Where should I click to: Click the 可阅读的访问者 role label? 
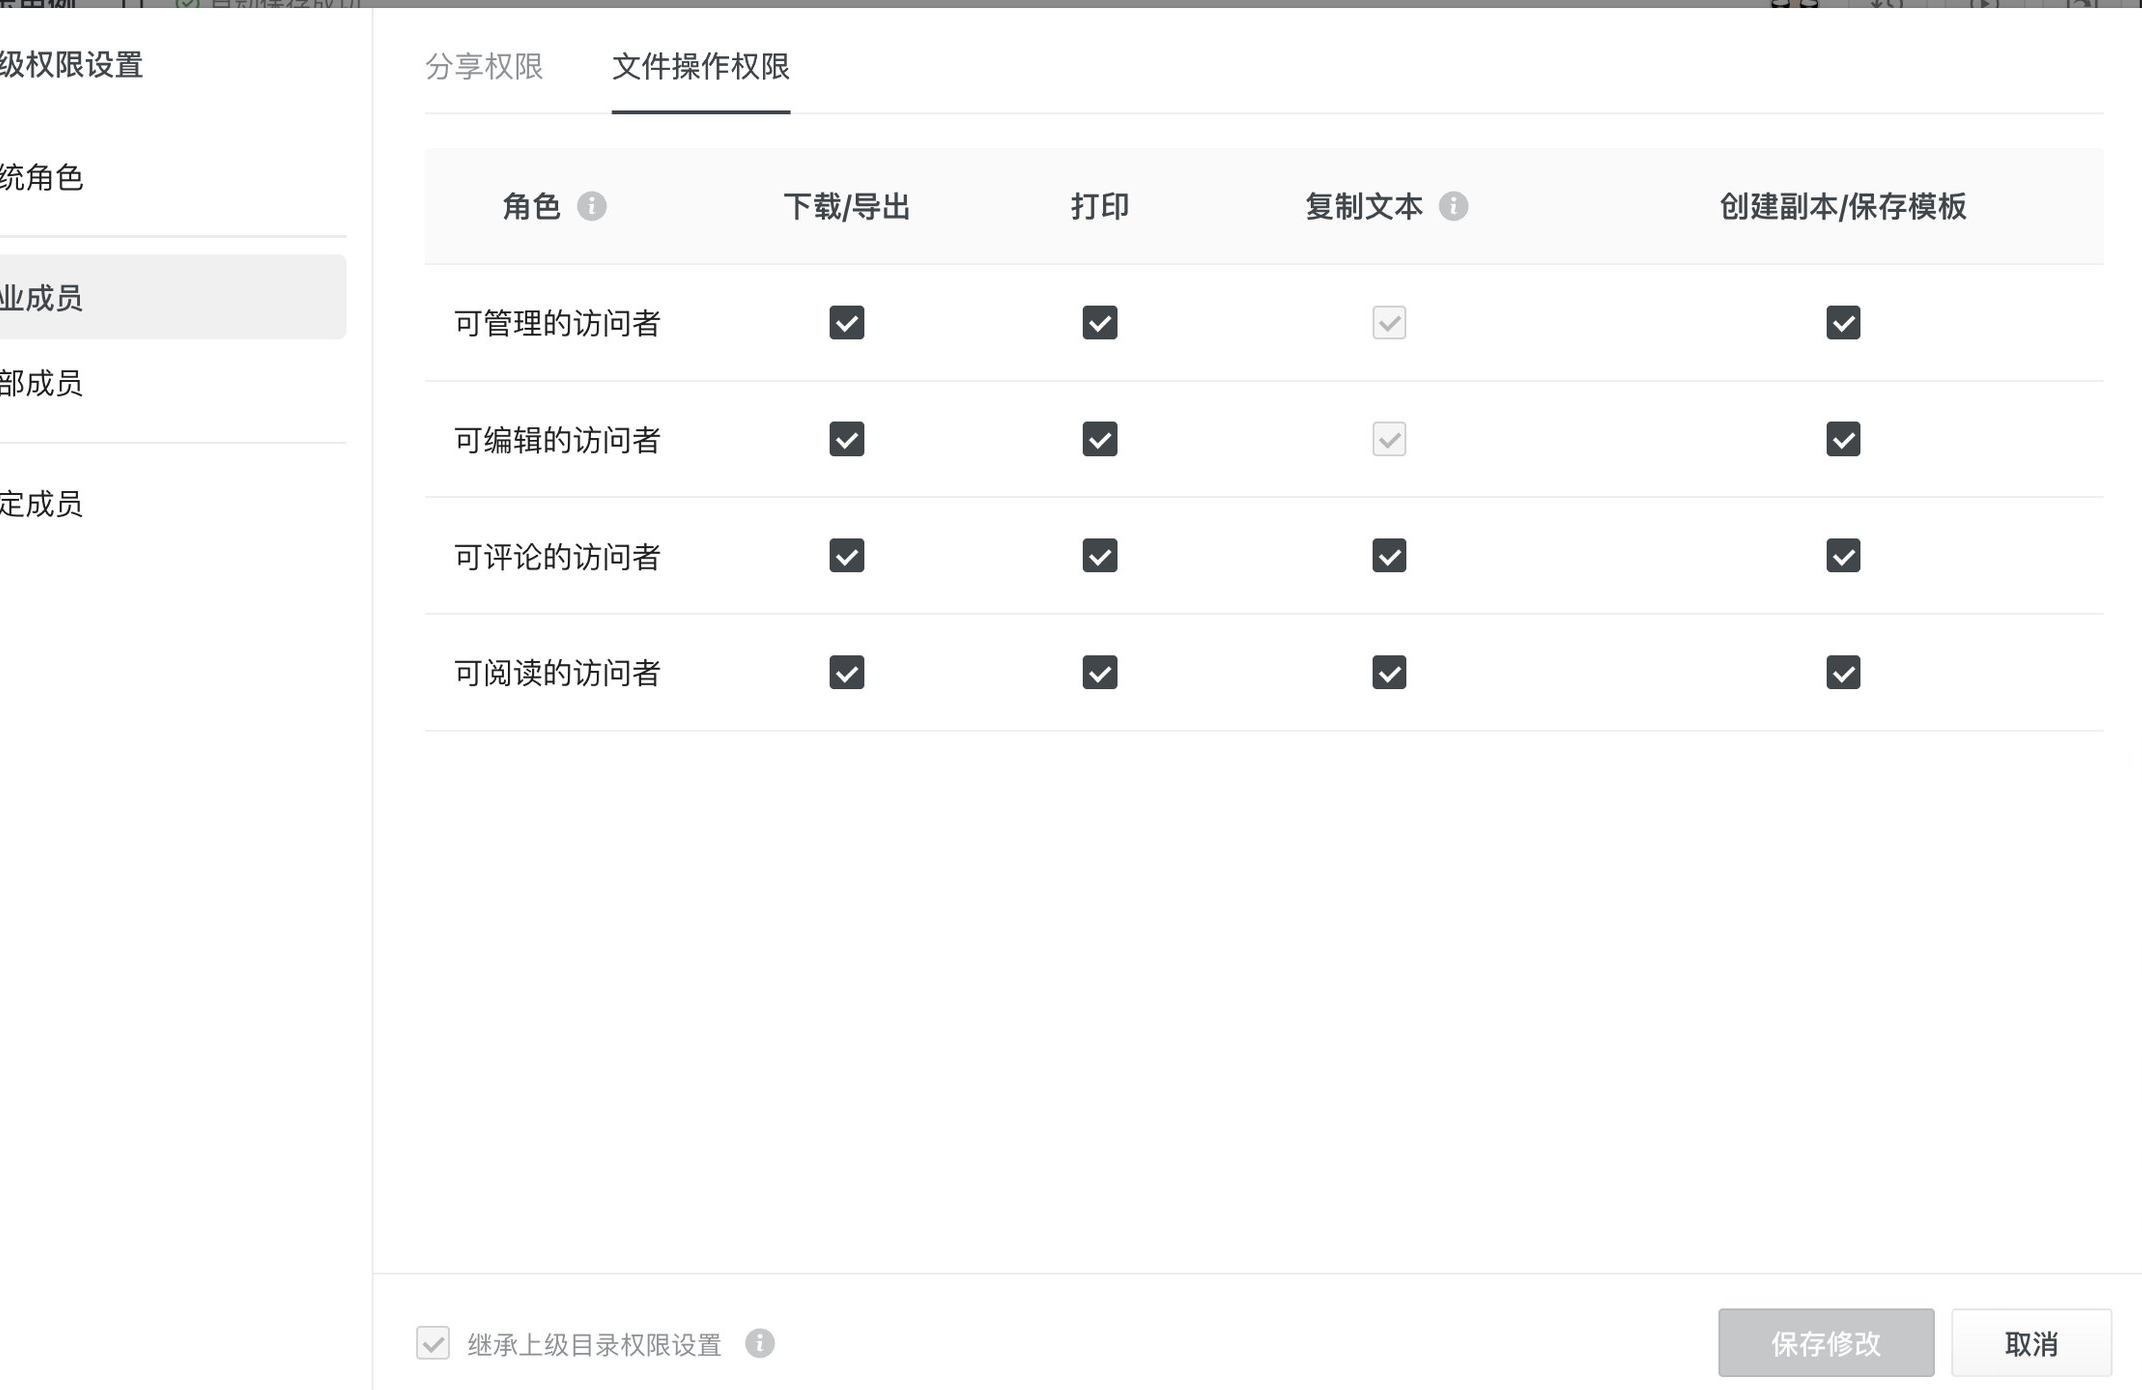click(x=557, y=673)
